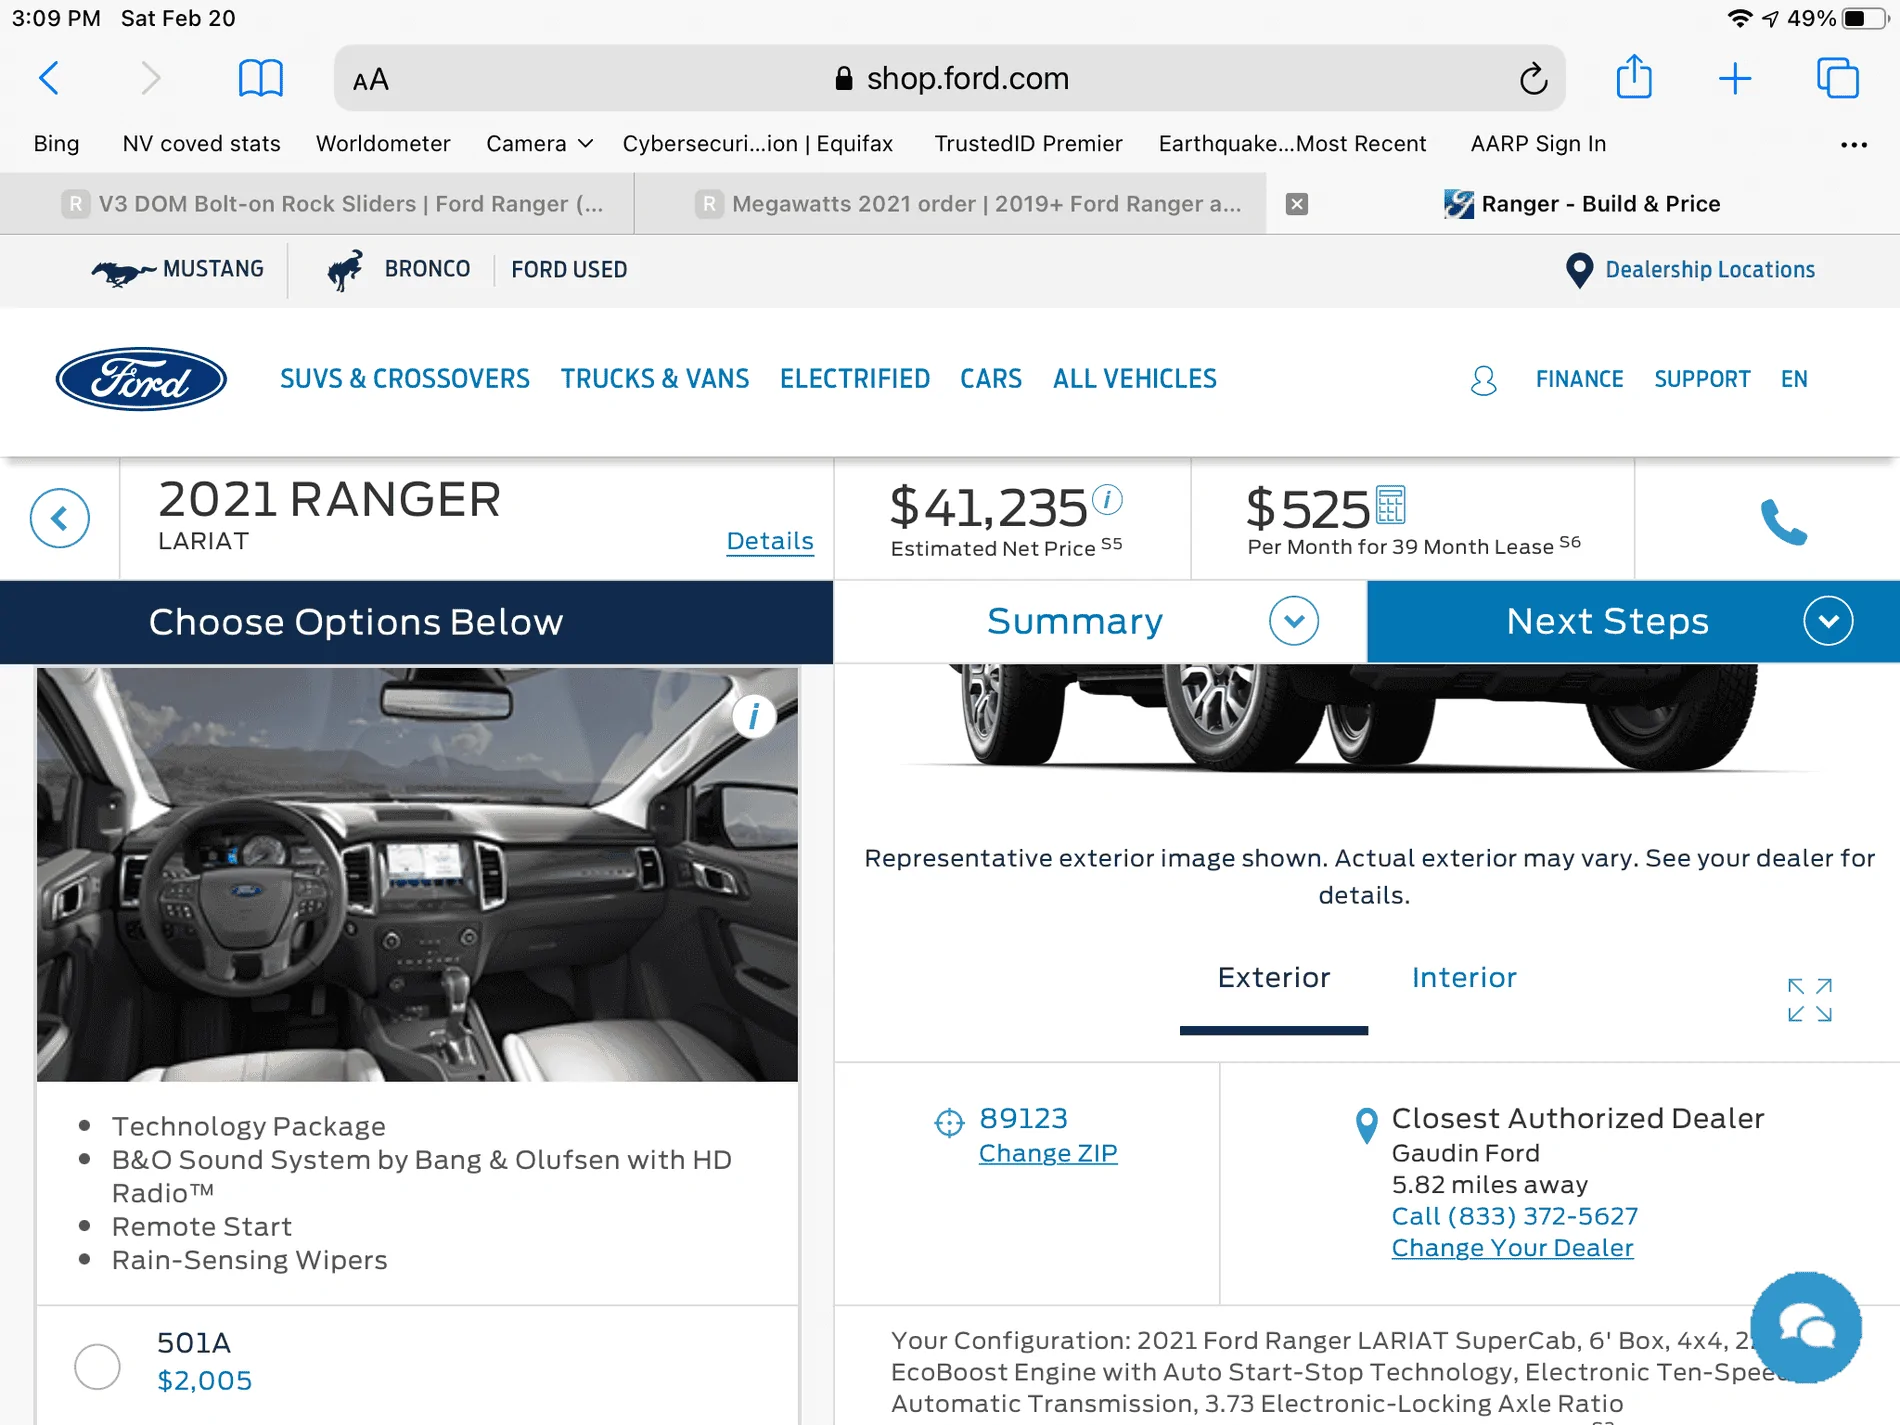The image size is (1900, 1425).
Task: Open Safari bookmarks book icon
Action: coord(261,78)
